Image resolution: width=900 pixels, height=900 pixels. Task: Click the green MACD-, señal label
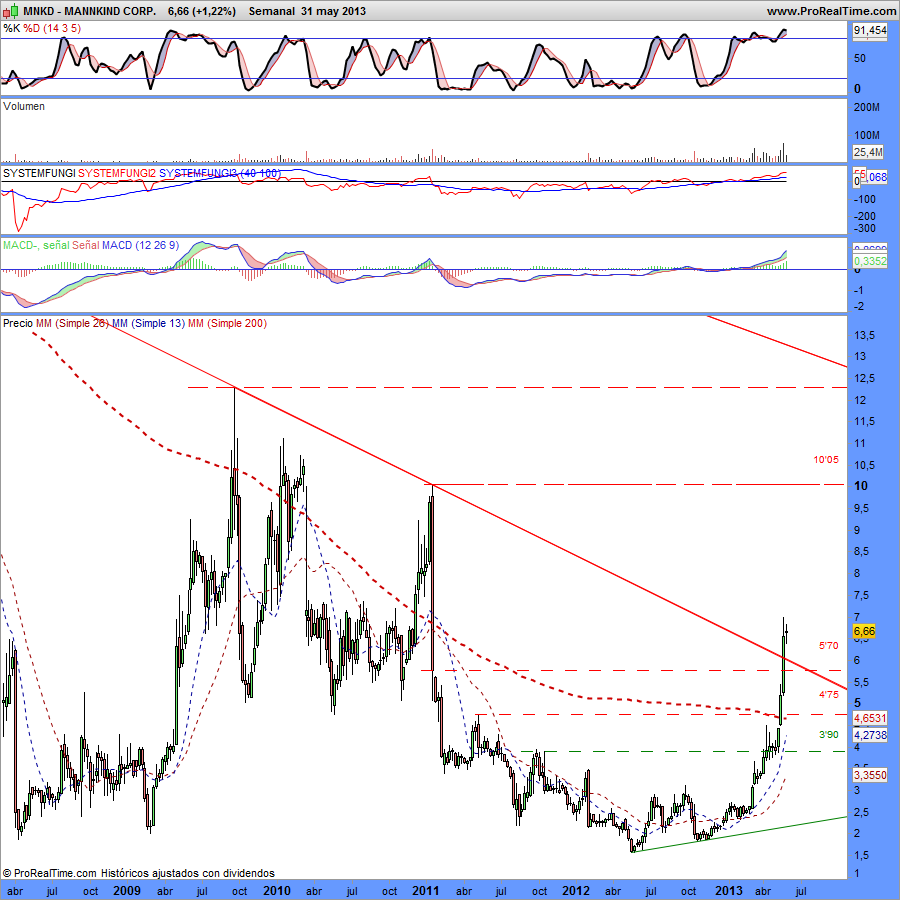(x=36, y=245)
